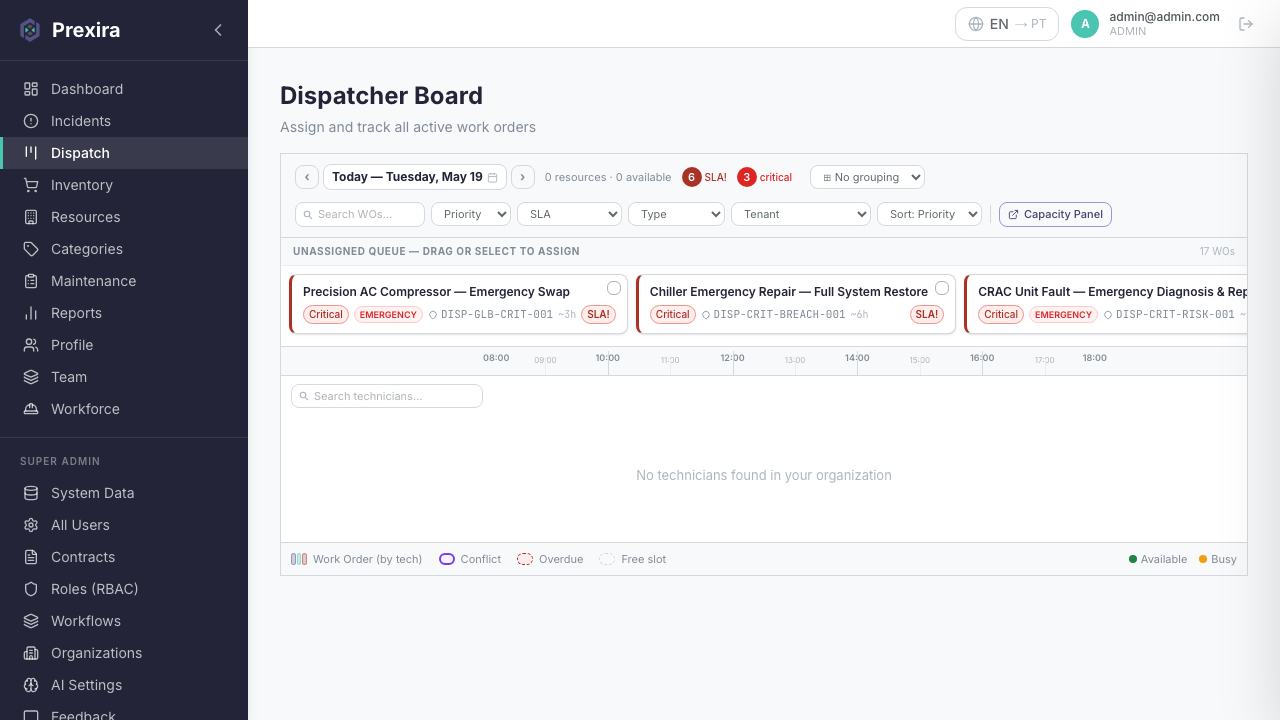Select the Chiller Emergency Repair work order checkbox
1280x720 pixels.
coord(942,288)
